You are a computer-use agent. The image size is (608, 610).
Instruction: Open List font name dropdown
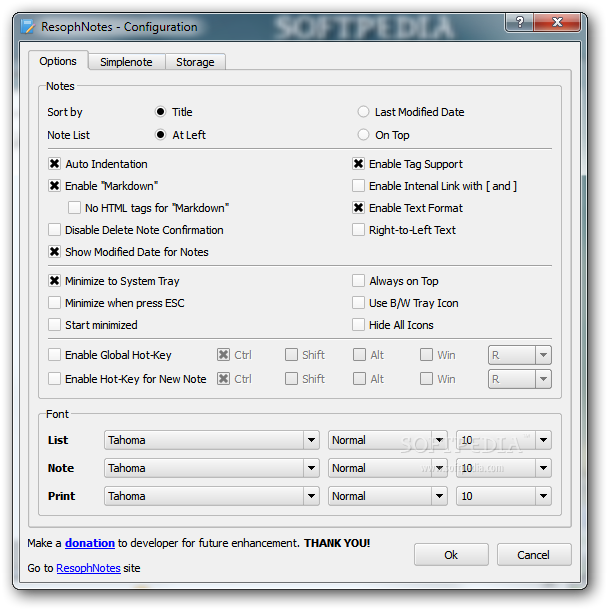click(212, 440)
